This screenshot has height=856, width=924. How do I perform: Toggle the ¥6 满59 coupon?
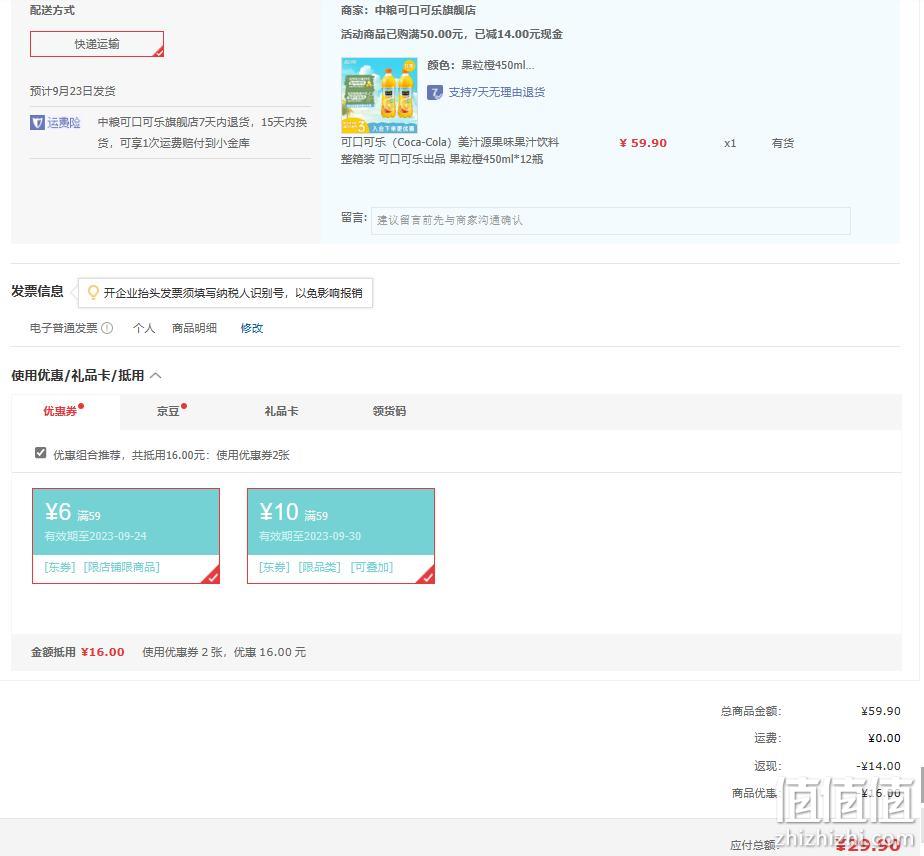point(126,536)
